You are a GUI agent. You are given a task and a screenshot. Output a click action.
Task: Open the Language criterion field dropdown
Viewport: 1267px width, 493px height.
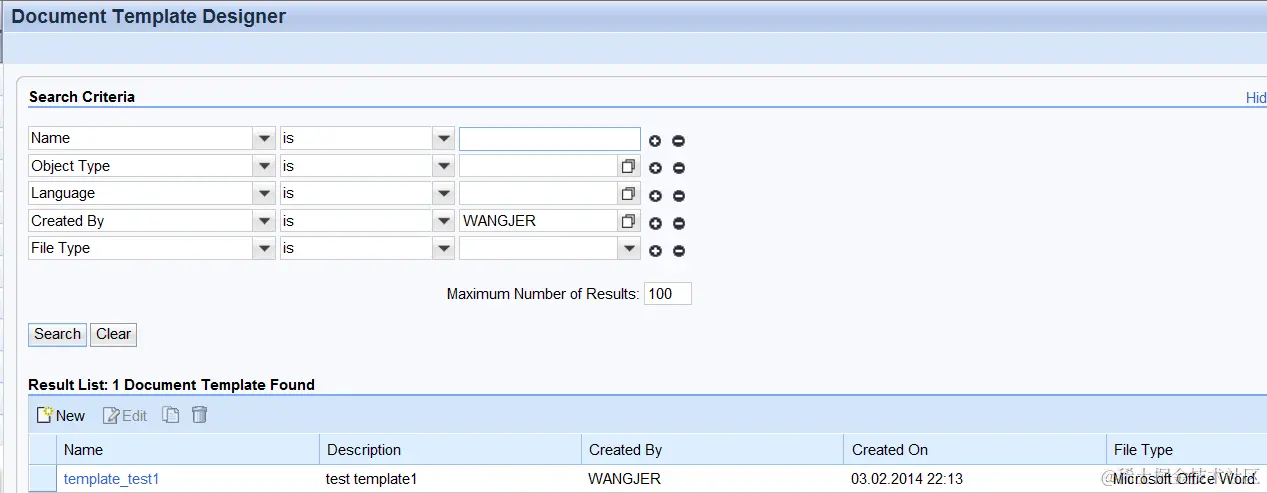tap(264, 193)
